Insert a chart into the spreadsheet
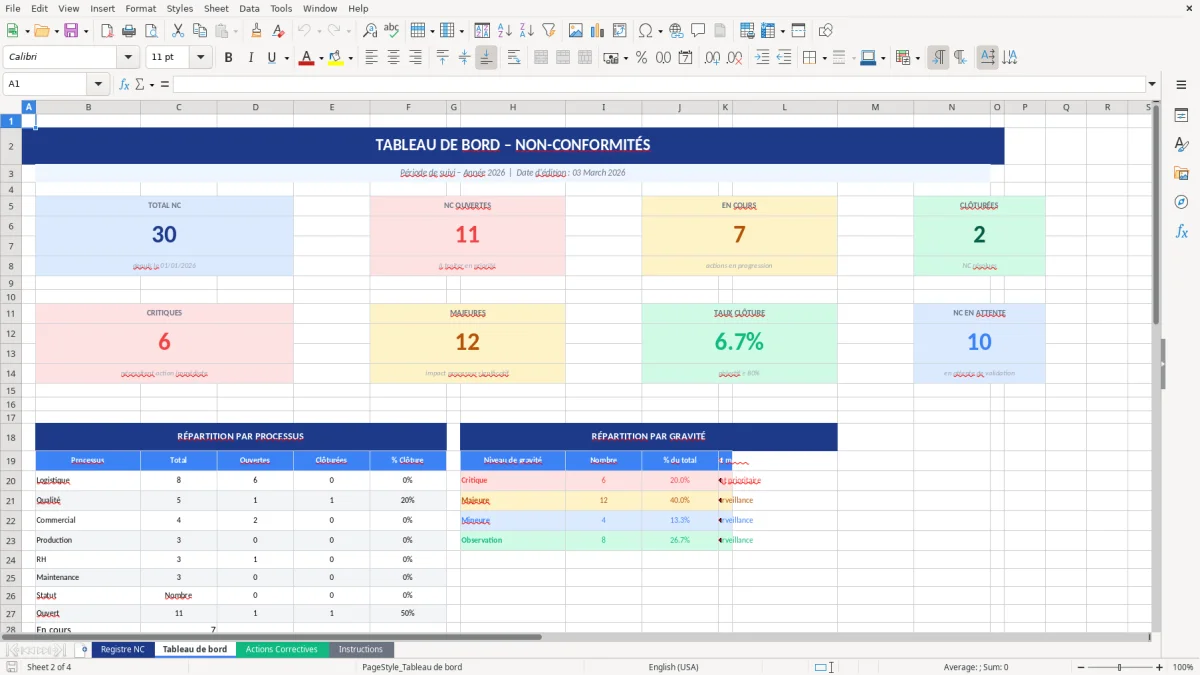 (x=598, y=30)
